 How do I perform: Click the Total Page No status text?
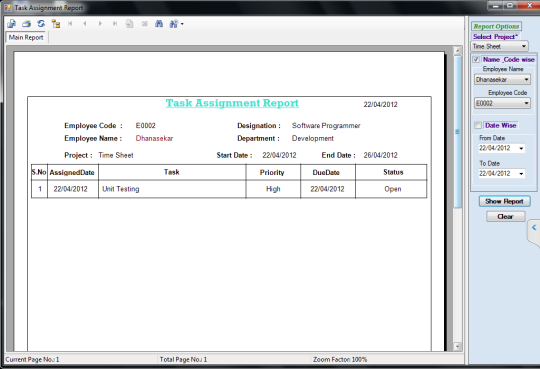click(183, 359)
